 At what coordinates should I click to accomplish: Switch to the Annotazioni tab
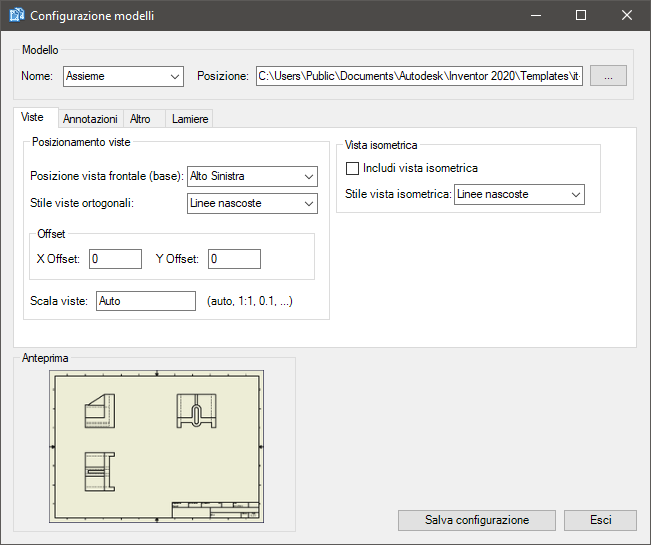click(x=91, y=119)
